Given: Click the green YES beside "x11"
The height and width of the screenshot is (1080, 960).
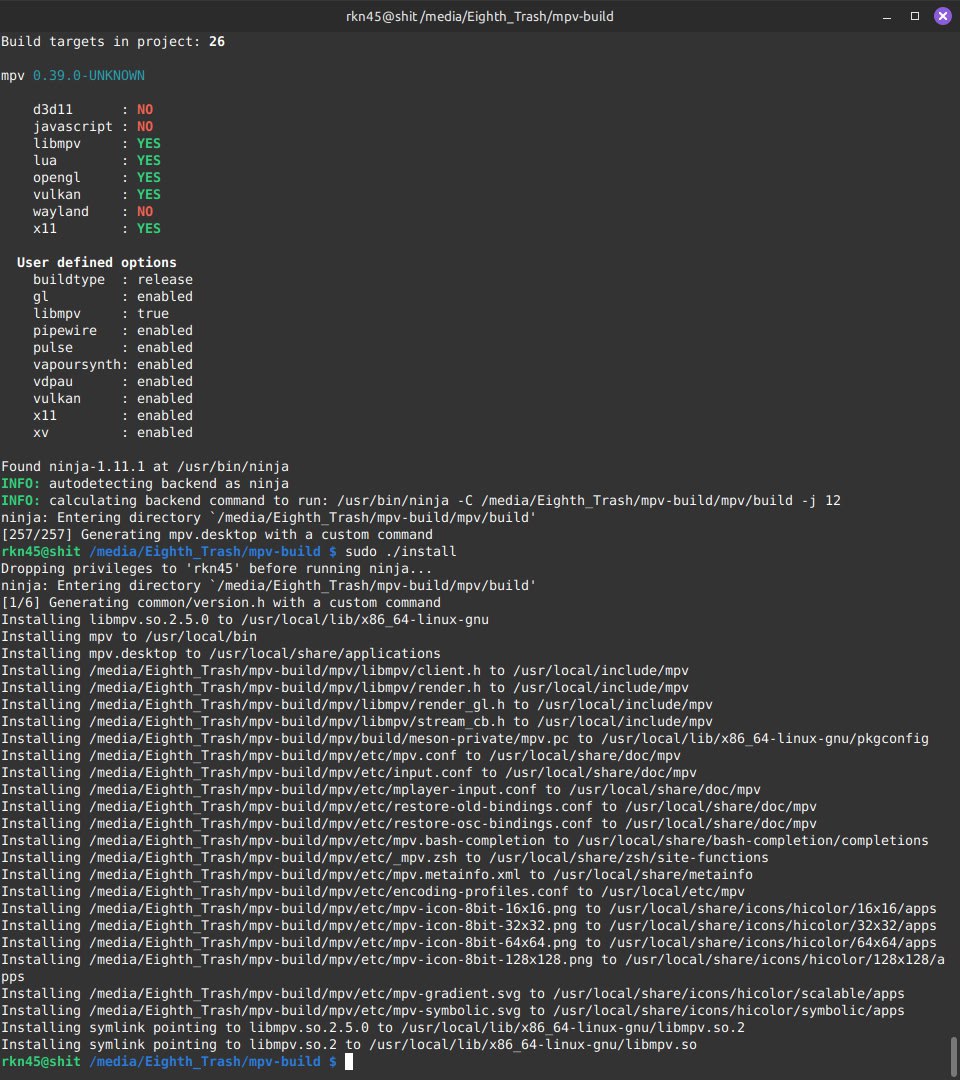Looking at the screenshot, I should coord(149,229).
